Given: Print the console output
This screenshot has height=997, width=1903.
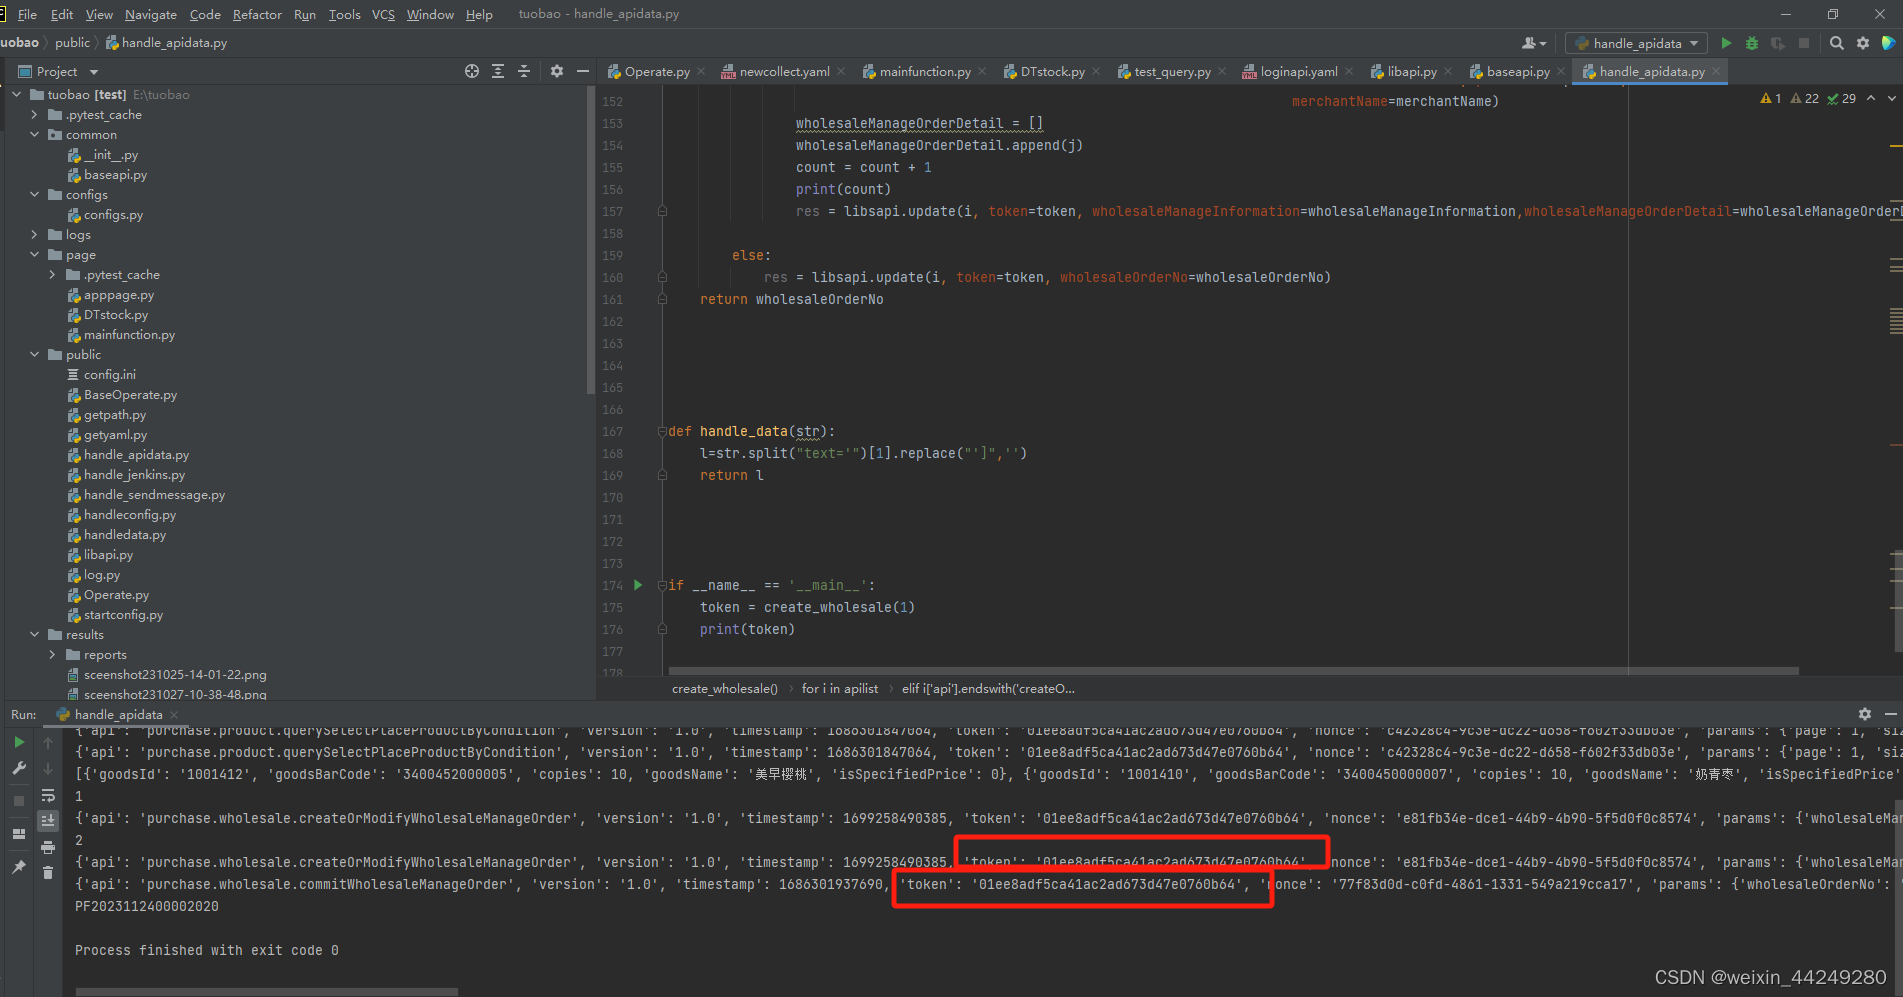Looking at the screenshot, I should [47, 847].
